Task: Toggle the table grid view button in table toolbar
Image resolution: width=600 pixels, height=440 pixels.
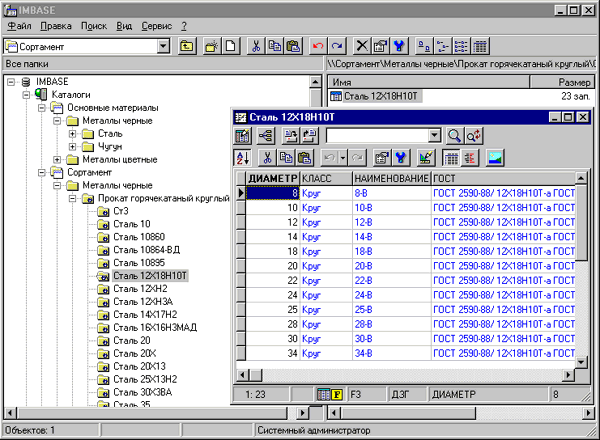Action: [x=451, y=157]
